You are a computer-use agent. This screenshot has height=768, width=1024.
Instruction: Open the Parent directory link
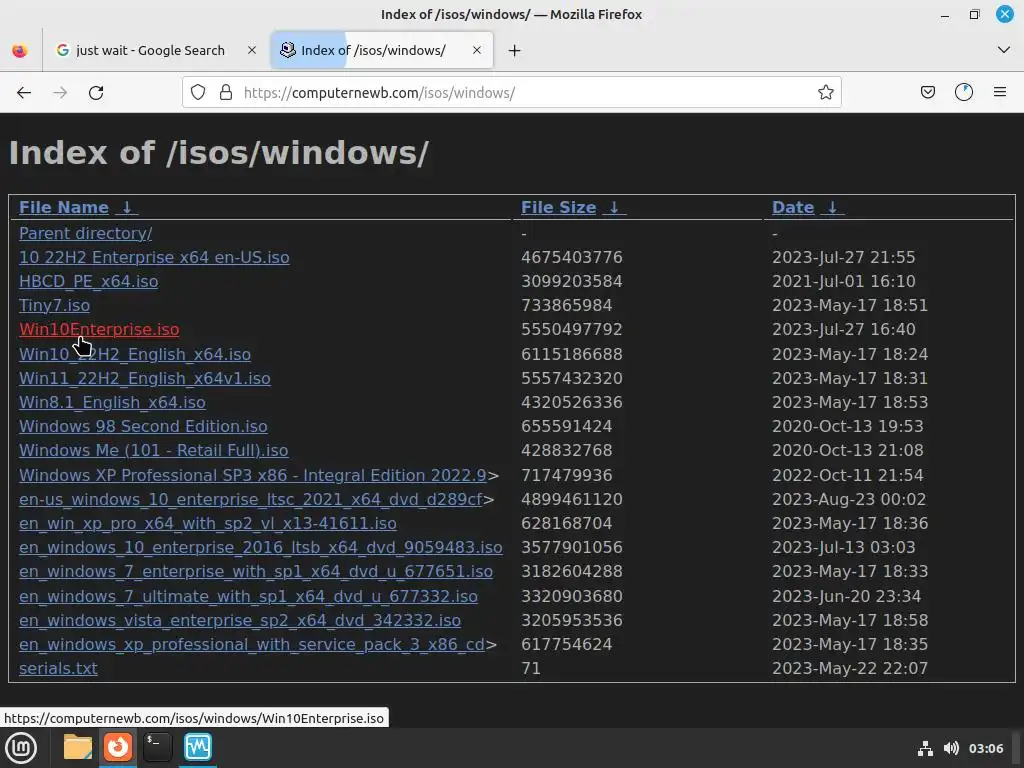tap(86, 233)
